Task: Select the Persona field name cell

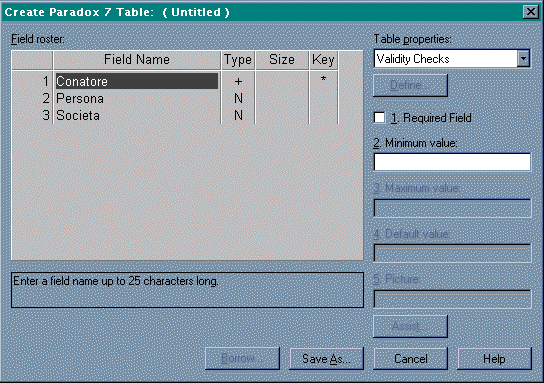Action: (137, 98)
